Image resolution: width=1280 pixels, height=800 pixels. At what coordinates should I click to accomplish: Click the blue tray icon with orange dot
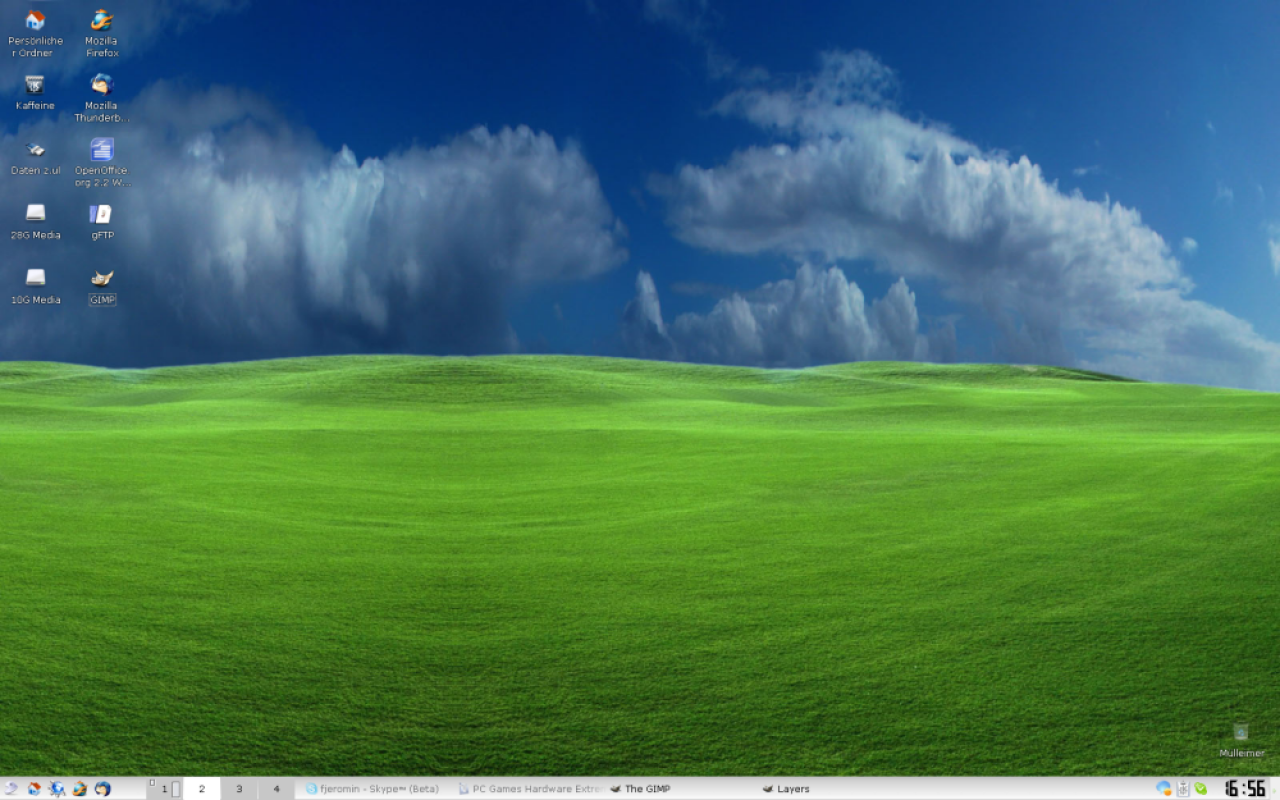[1164, 788]
